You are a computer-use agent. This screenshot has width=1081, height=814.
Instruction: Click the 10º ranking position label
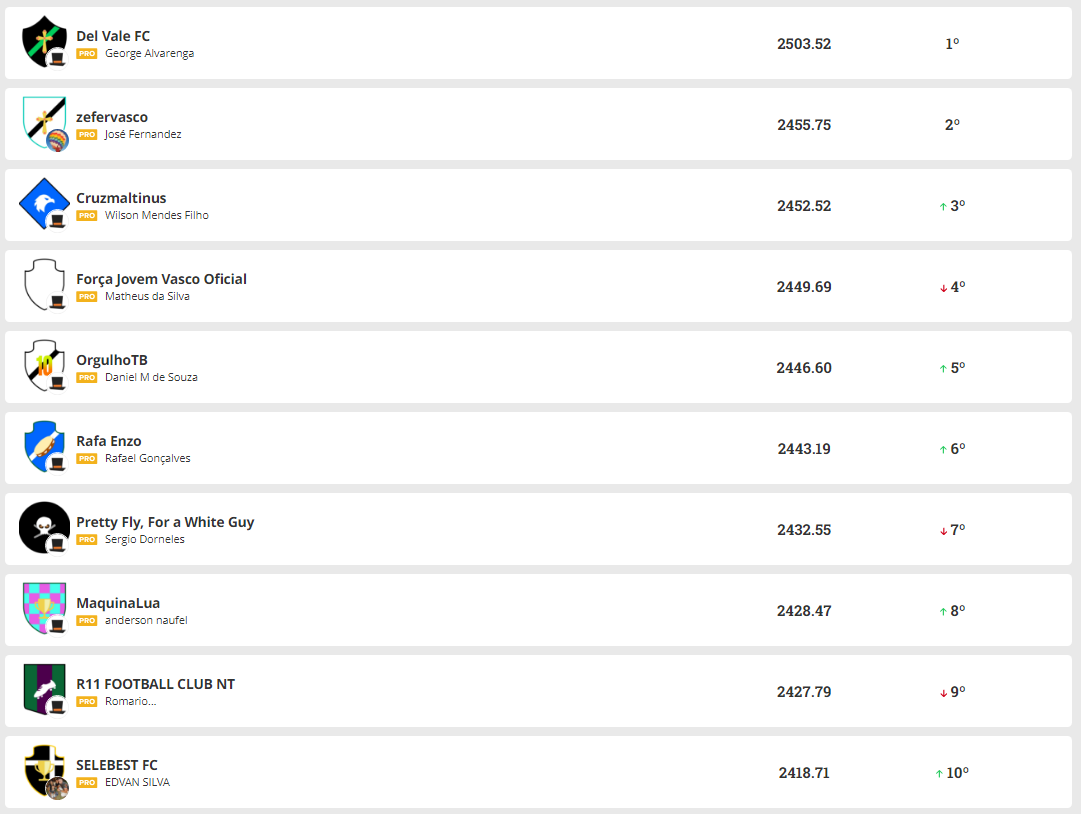point(957,773)
